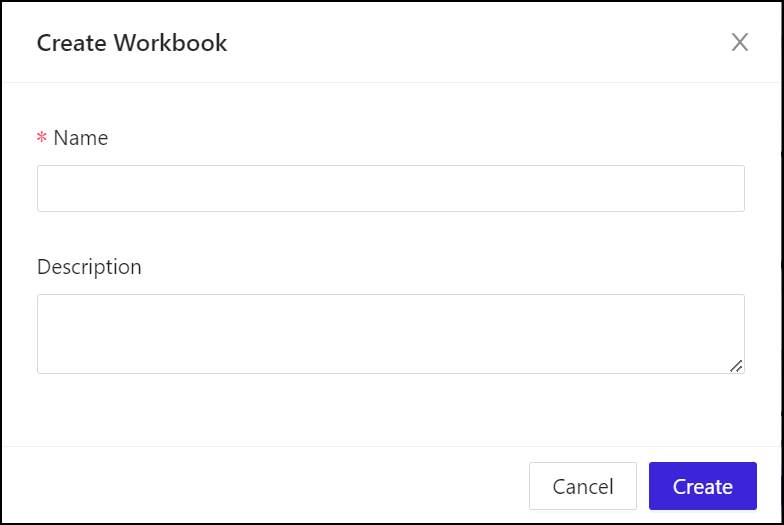
Task: Click the Name field label
Action: [x=80, y=138]
